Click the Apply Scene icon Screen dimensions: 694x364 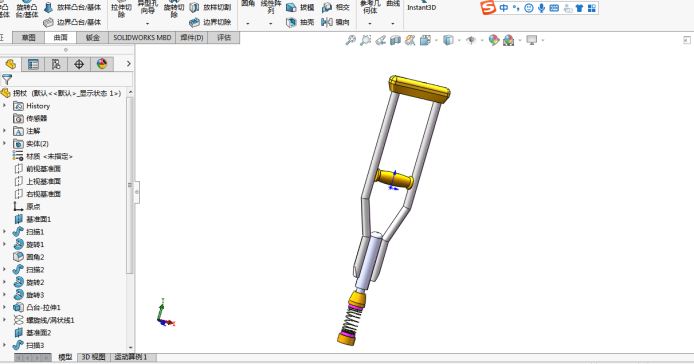tap(509, 40)
